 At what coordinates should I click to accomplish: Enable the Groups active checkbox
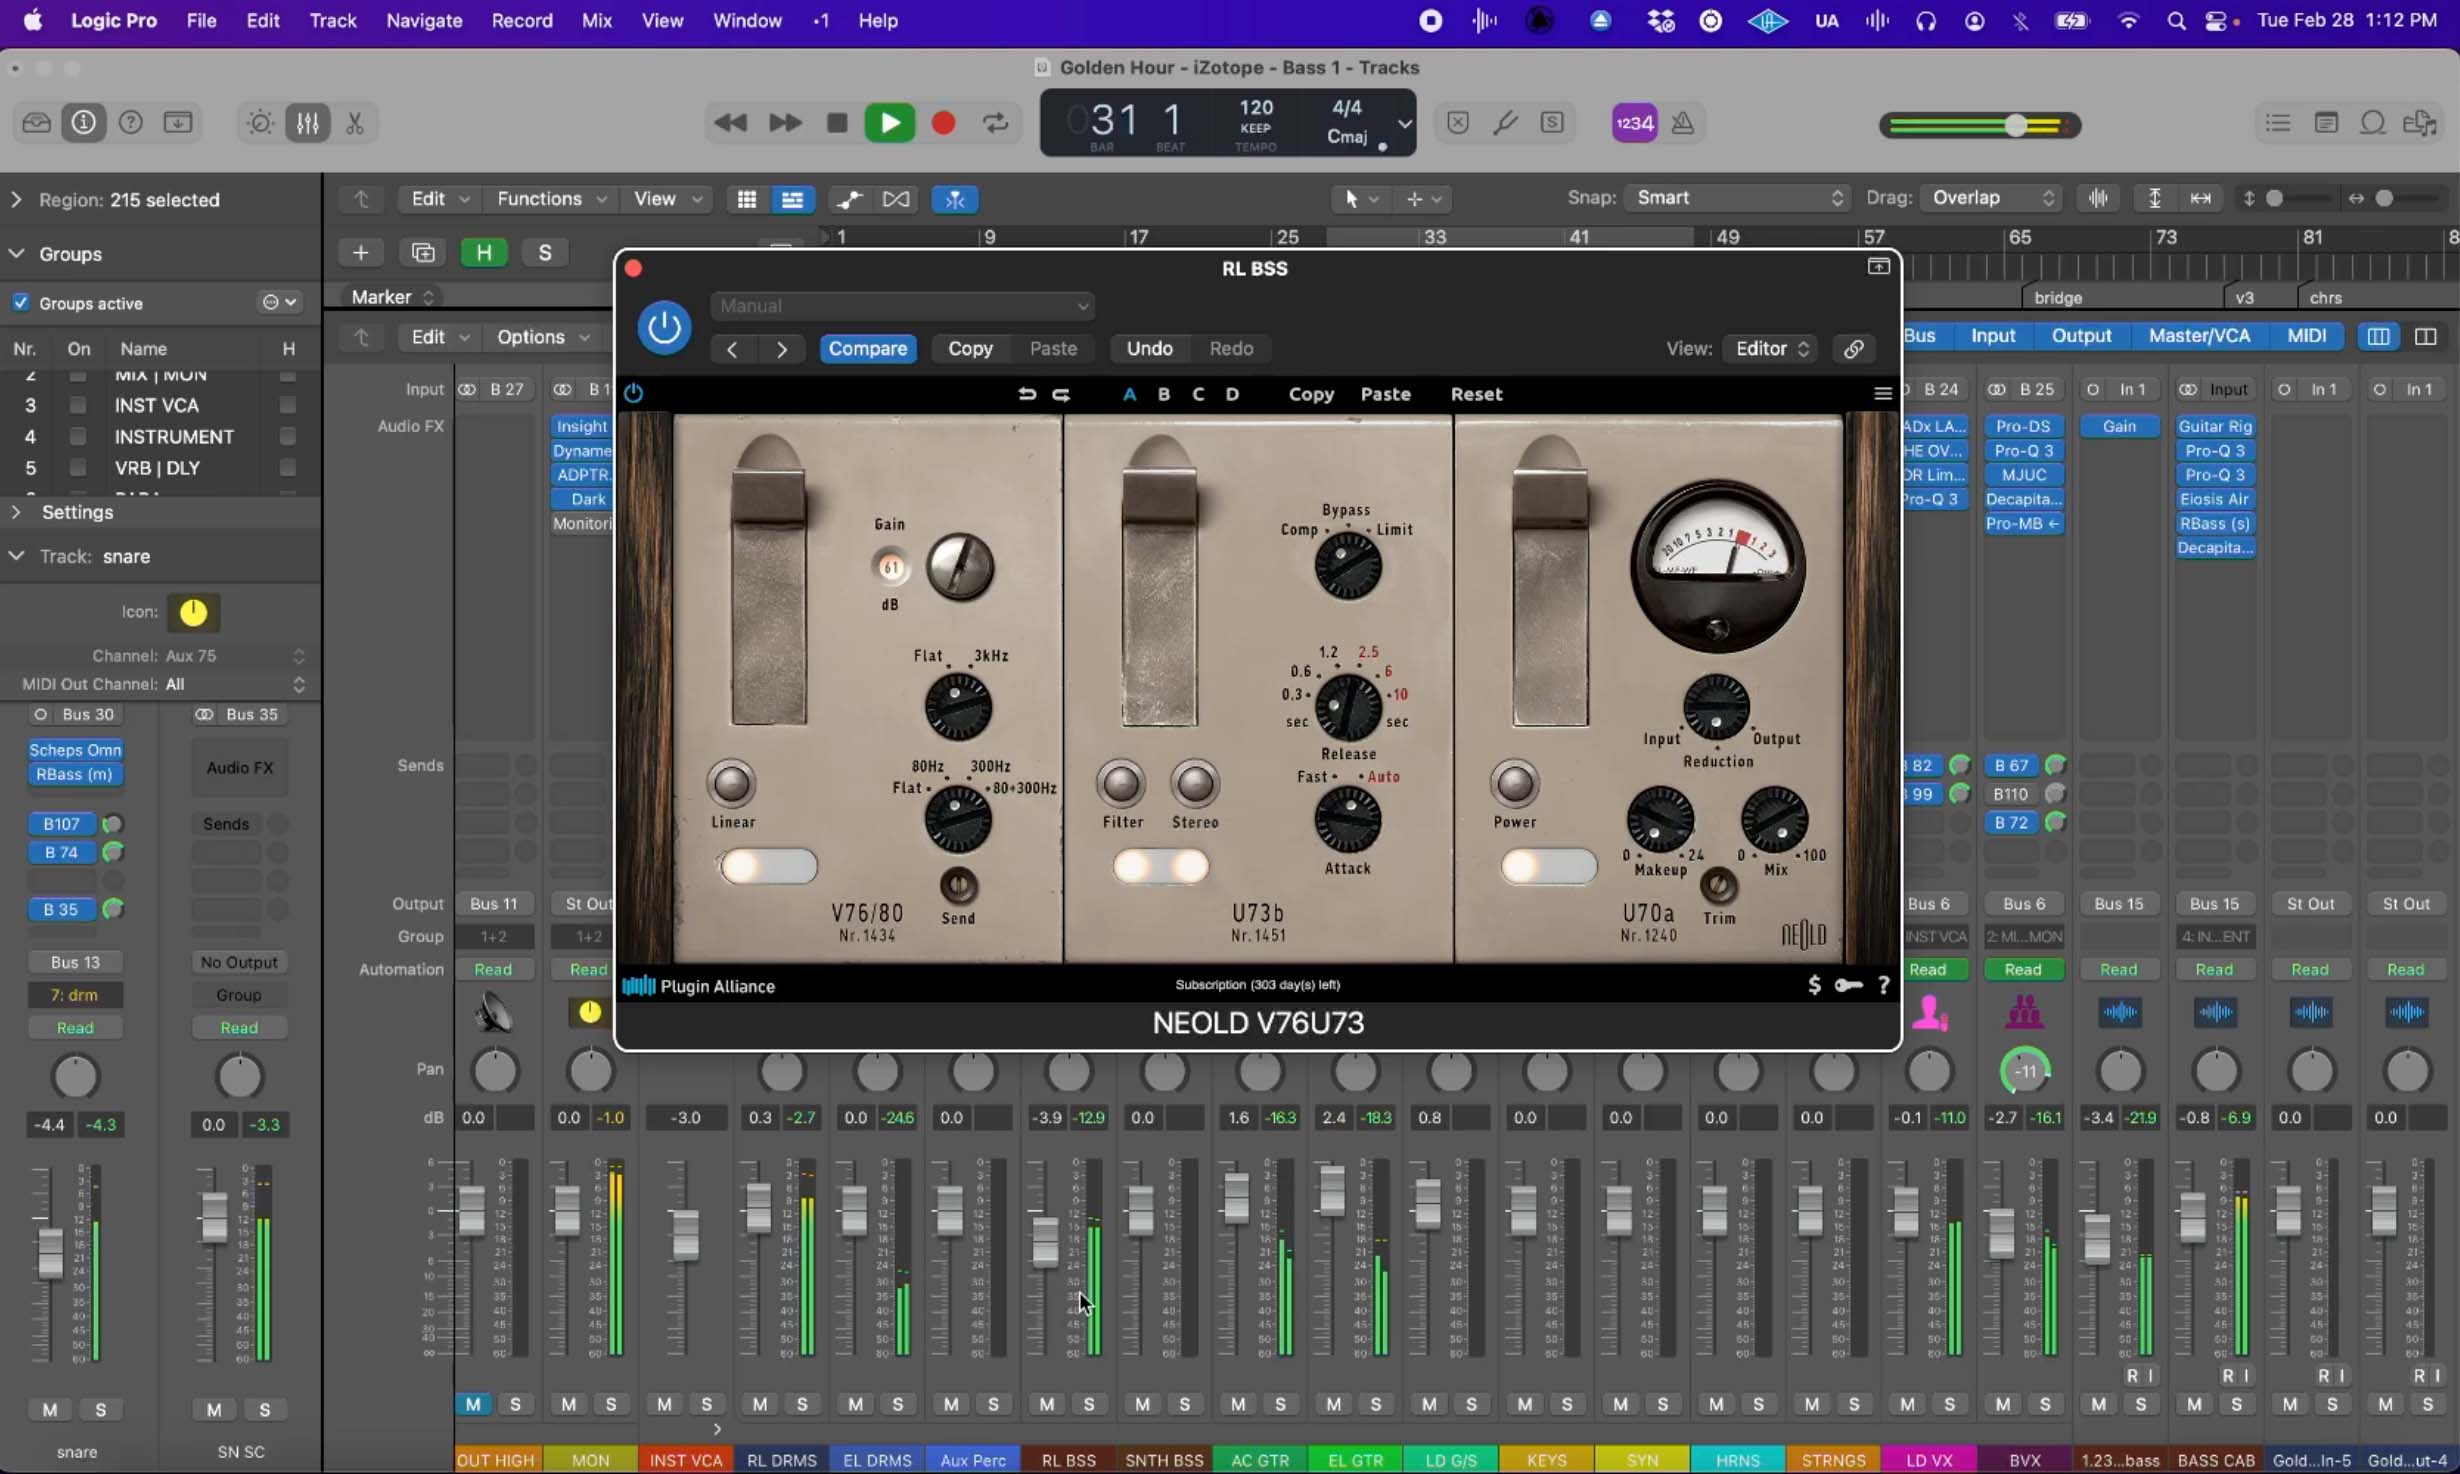tap(20, 303)
